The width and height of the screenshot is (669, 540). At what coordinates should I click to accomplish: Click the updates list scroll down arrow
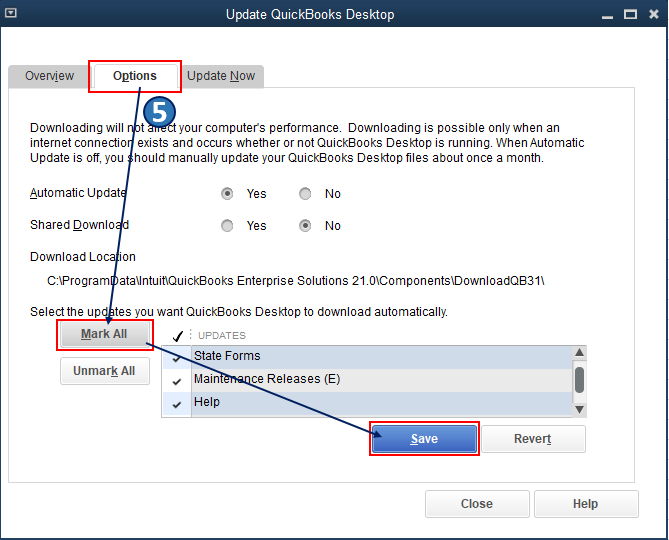pos(579,409)
